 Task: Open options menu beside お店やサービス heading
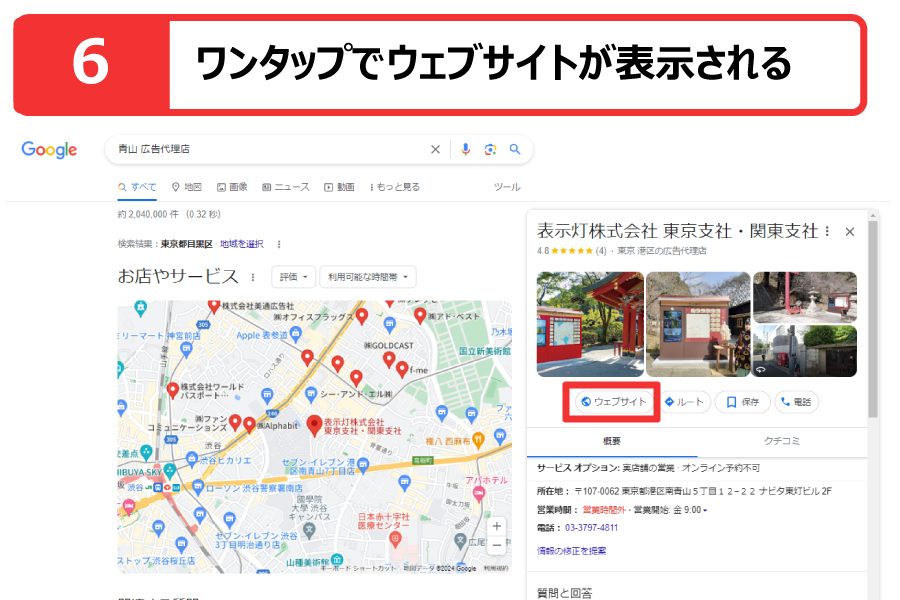point(253,277)
